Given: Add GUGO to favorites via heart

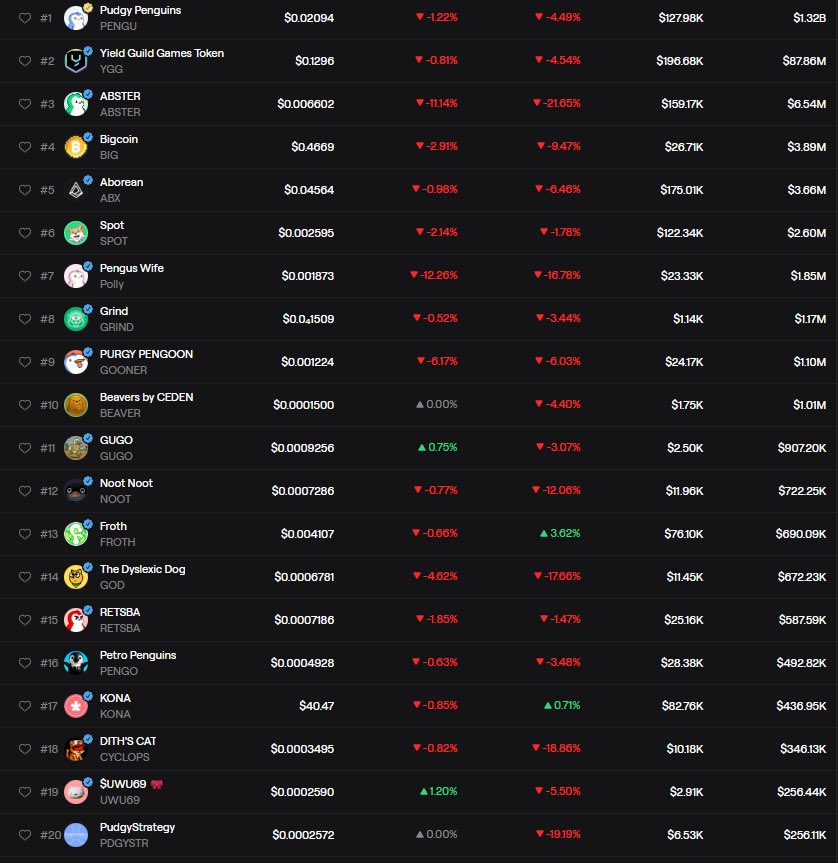Looking at the screenshot, I should [x=25, y=448].
